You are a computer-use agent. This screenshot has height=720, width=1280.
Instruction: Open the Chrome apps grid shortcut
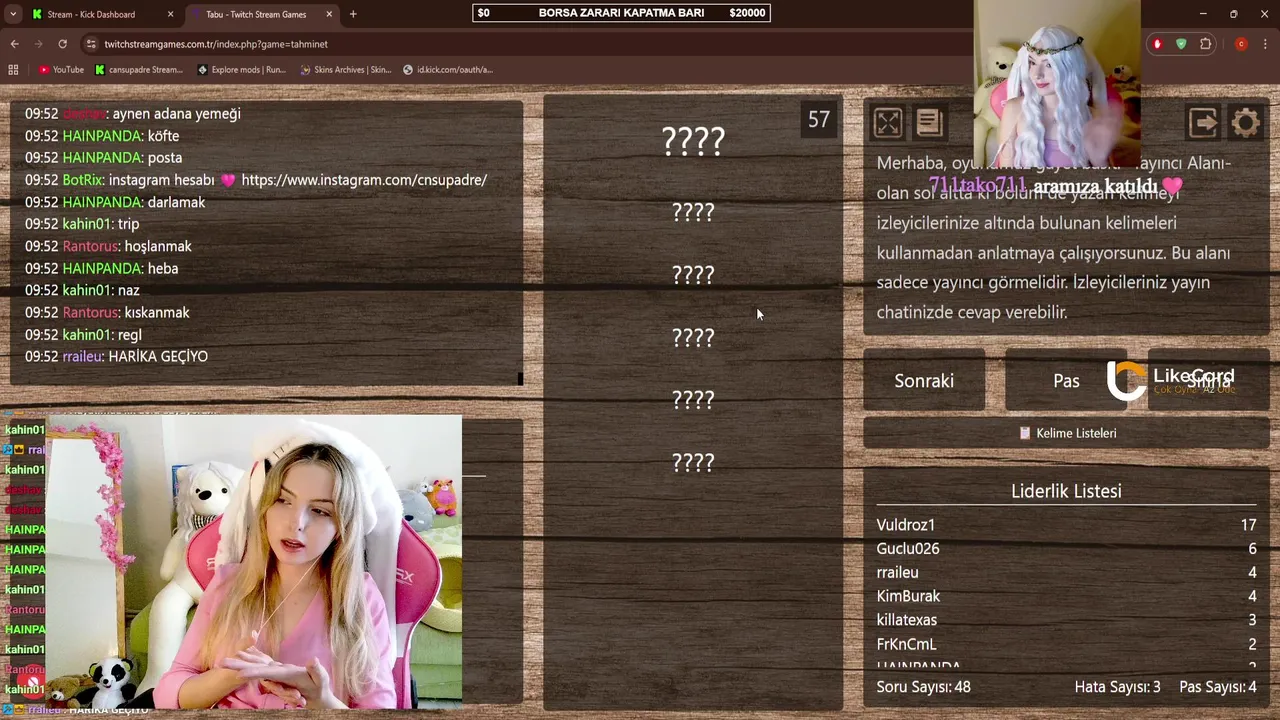13,70
